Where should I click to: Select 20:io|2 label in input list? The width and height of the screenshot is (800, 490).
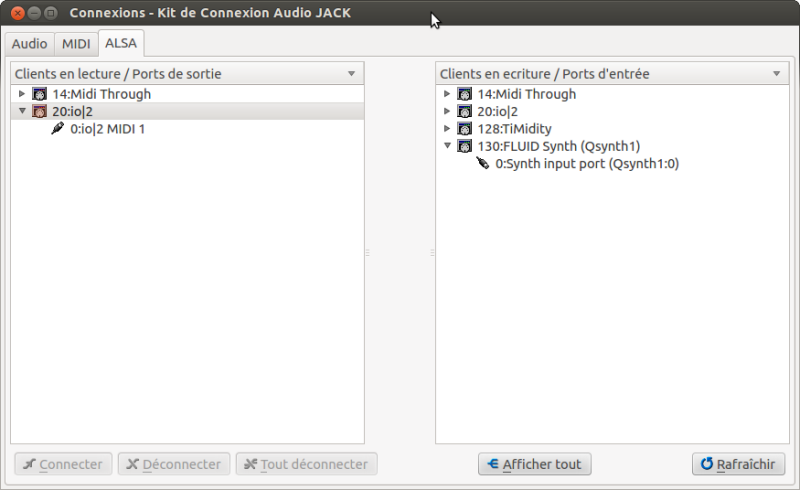pyautogui.click(x=497, y=111)
